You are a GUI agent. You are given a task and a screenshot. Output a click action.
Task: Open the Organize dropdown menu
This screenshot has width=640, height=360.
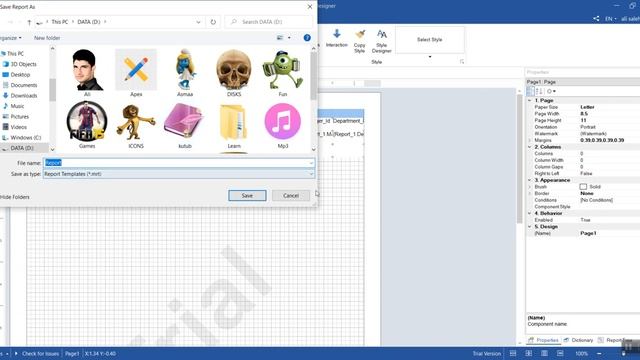point(11,38)
